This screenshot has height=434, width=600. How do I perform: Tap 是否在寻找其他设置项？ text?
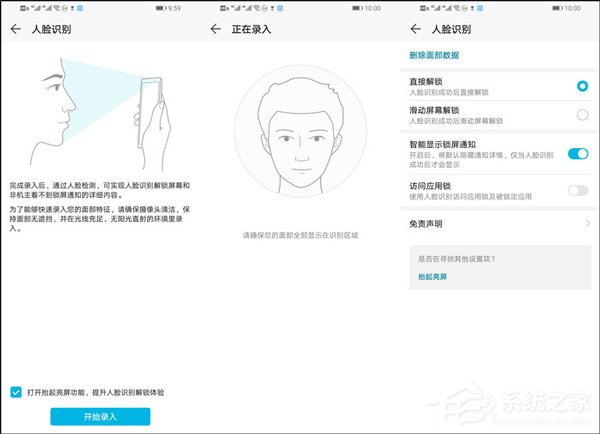(457, 259)
